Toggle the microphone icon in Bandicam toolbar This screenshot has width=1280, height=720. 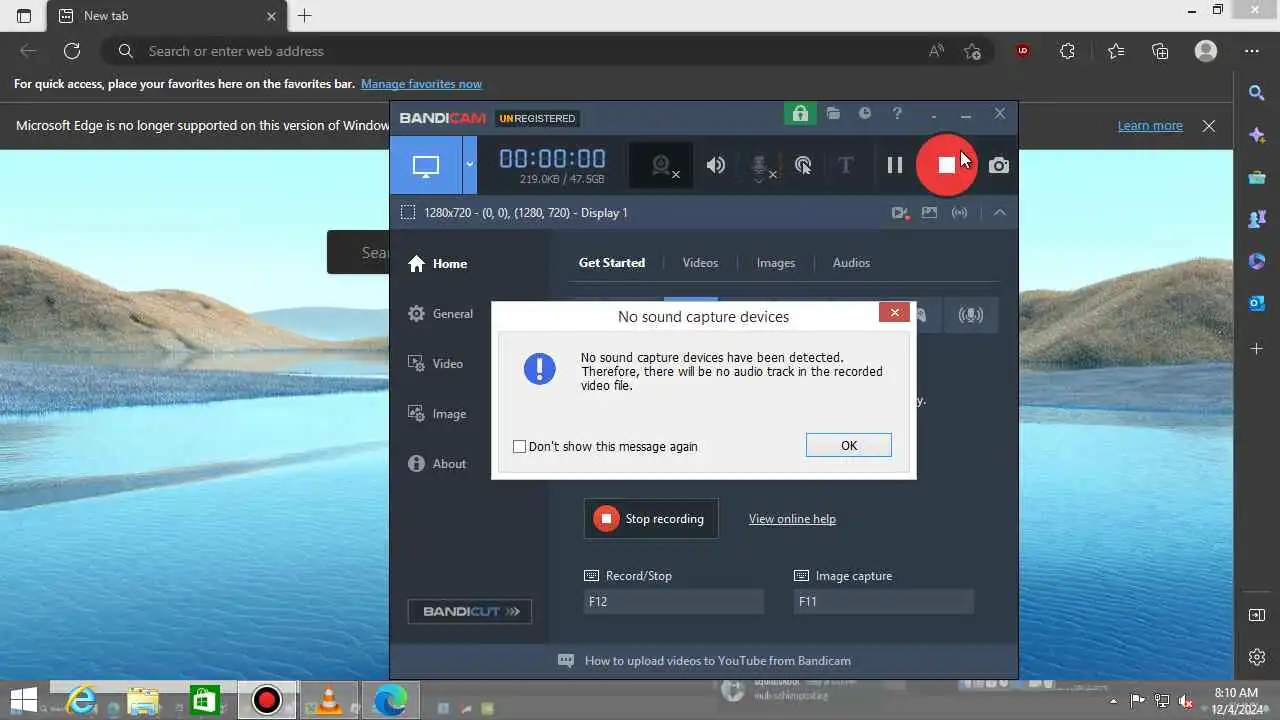point(759,166)
